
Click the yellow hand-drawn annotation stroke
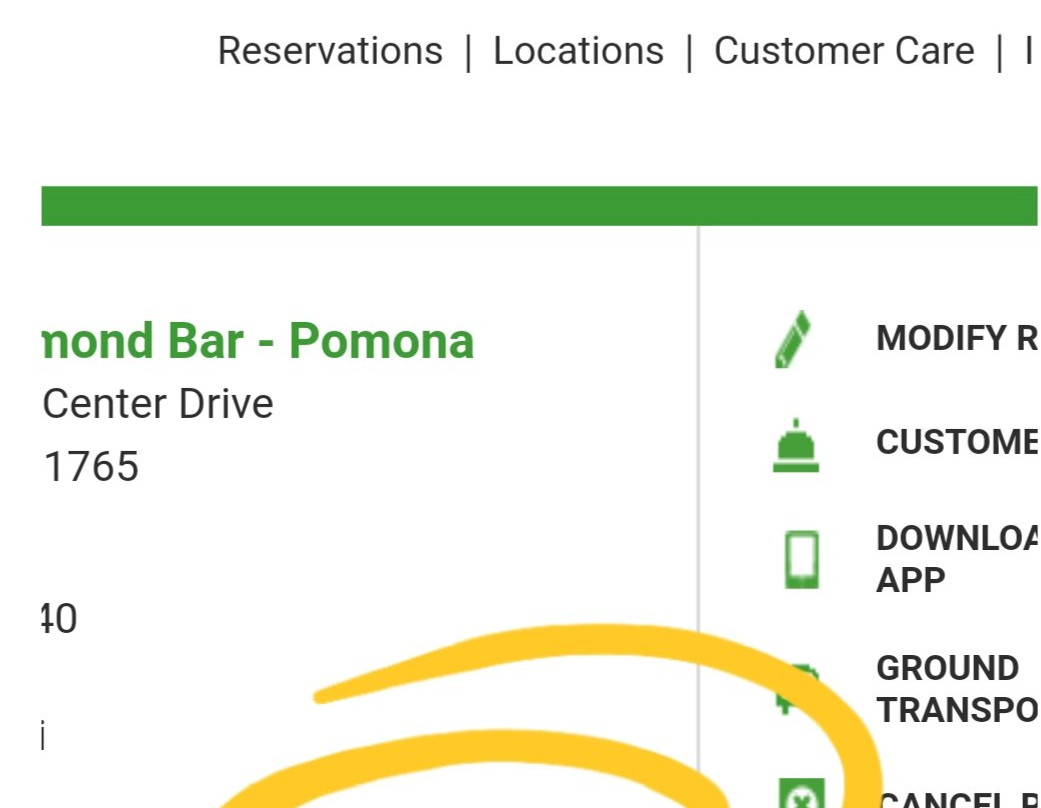(x=600, y=641)
